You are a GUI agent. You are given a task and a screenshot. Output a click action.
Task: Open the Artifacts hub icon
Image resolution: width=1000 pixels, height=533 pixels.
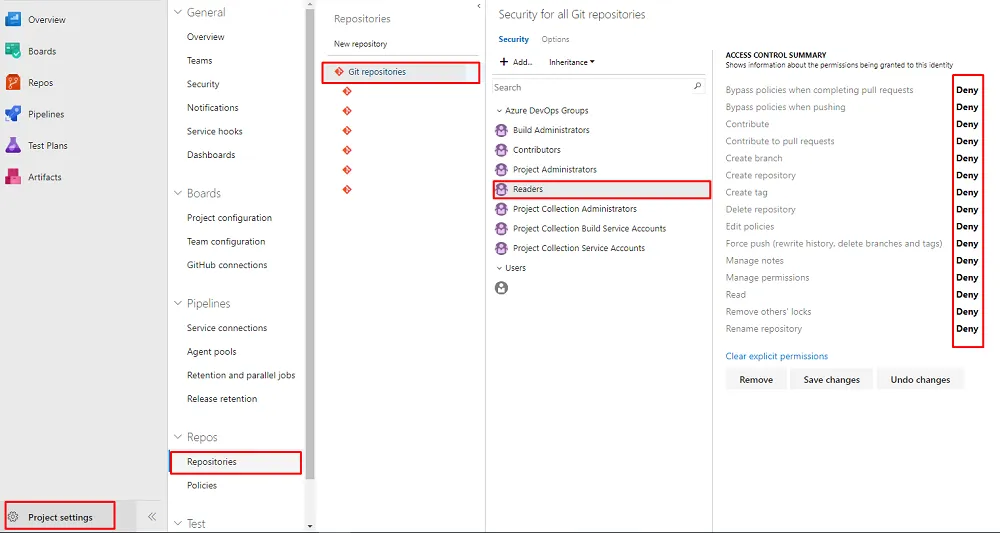[x=13, y=177]
